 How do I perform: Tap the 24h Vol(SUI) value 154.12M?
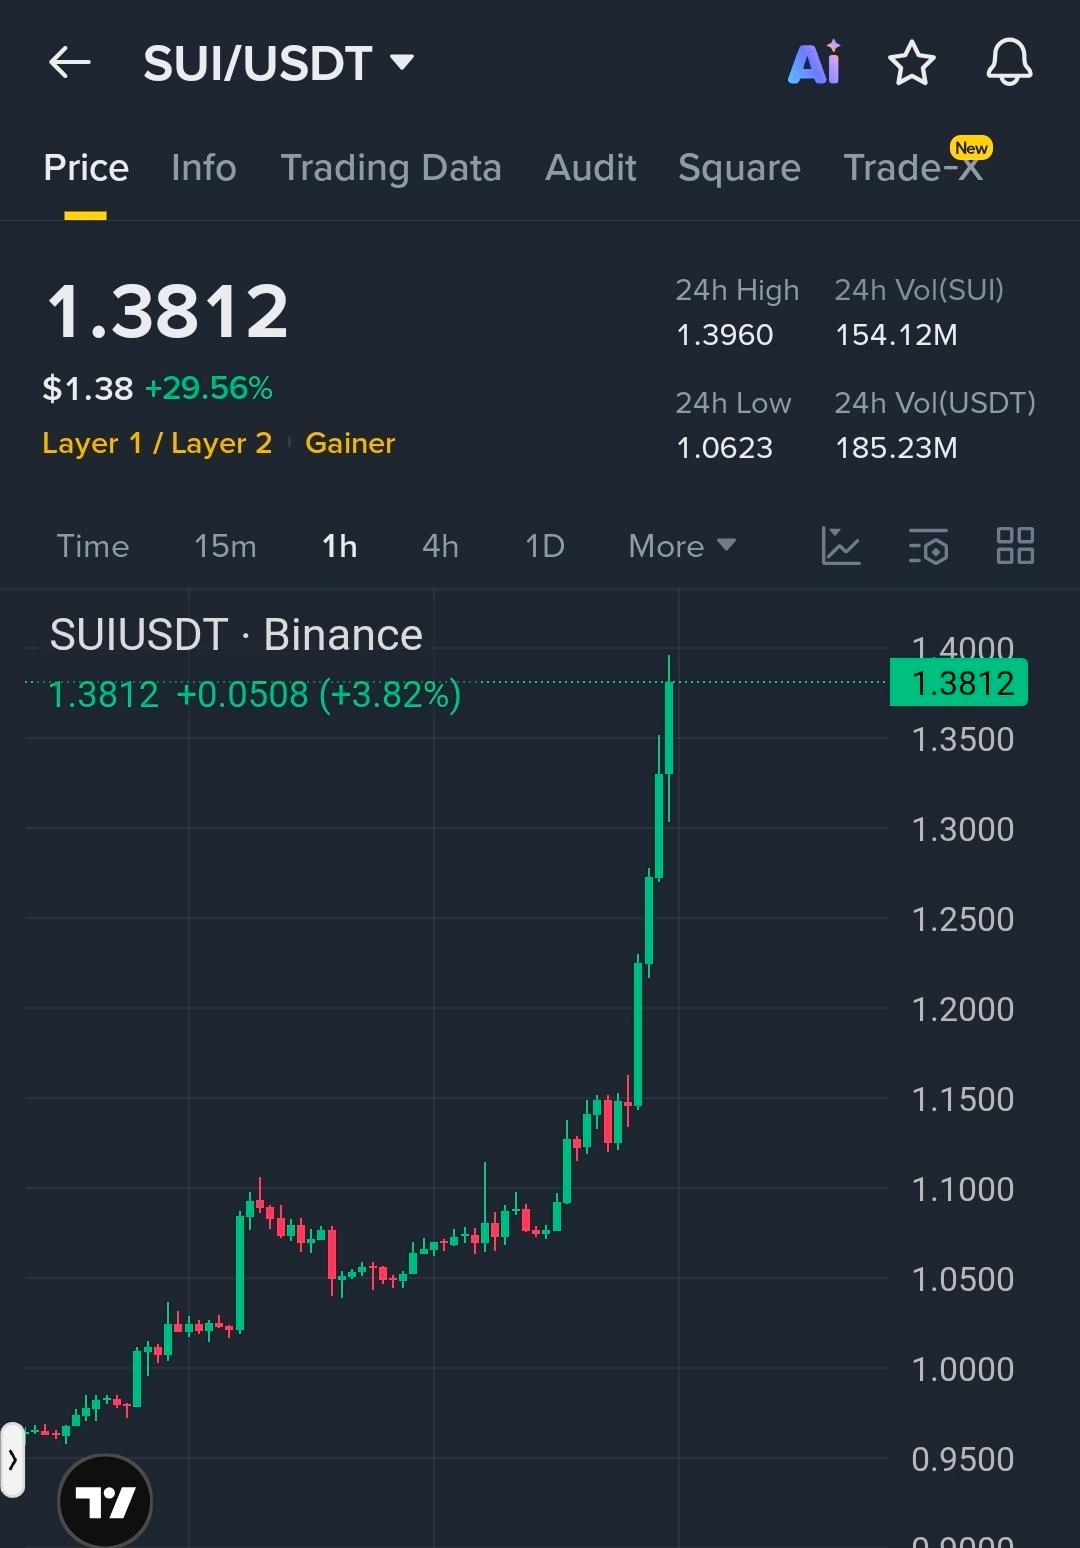coord(896,335)
